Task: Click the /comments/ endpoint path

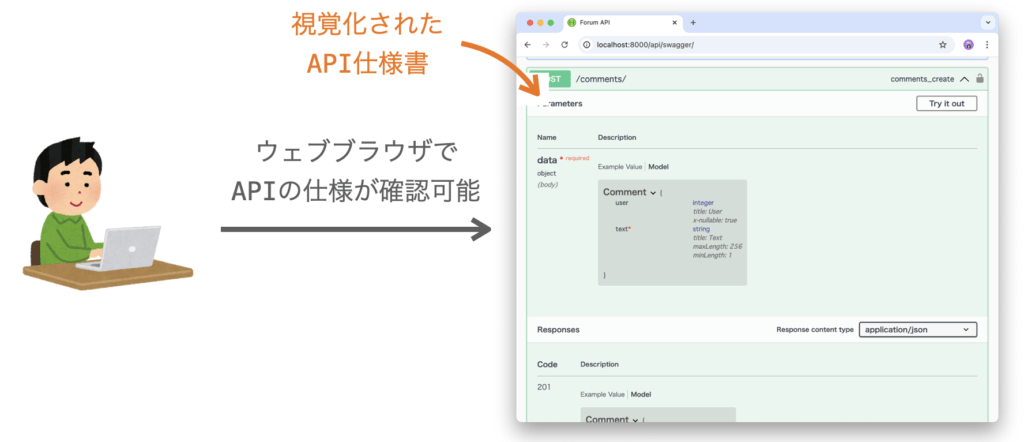Action: (x=601, y=79)
